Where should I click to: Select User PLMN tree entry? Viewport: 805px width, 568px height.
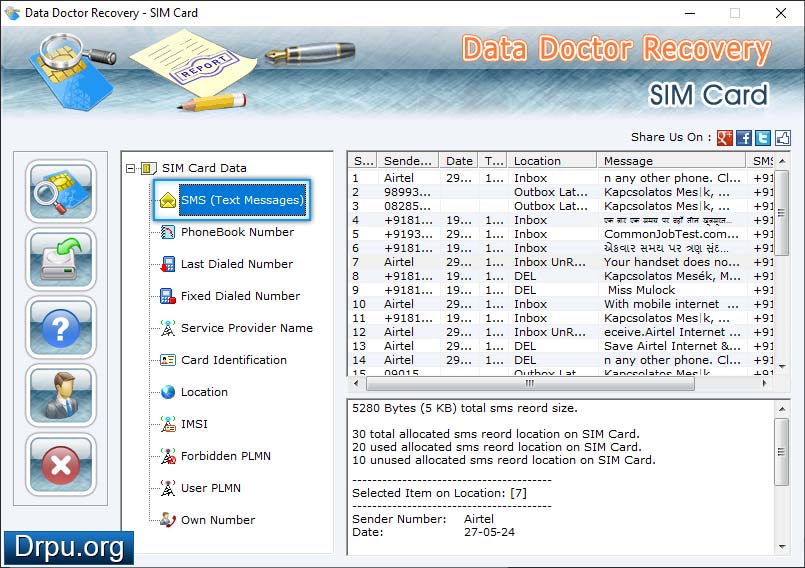(210, 488)
